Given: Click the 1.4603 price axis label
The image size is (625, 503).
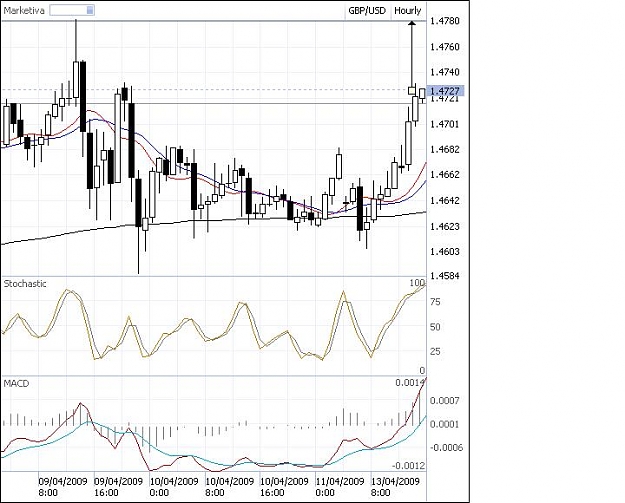Looking at the screenshot, I should [x=445, y=252].
